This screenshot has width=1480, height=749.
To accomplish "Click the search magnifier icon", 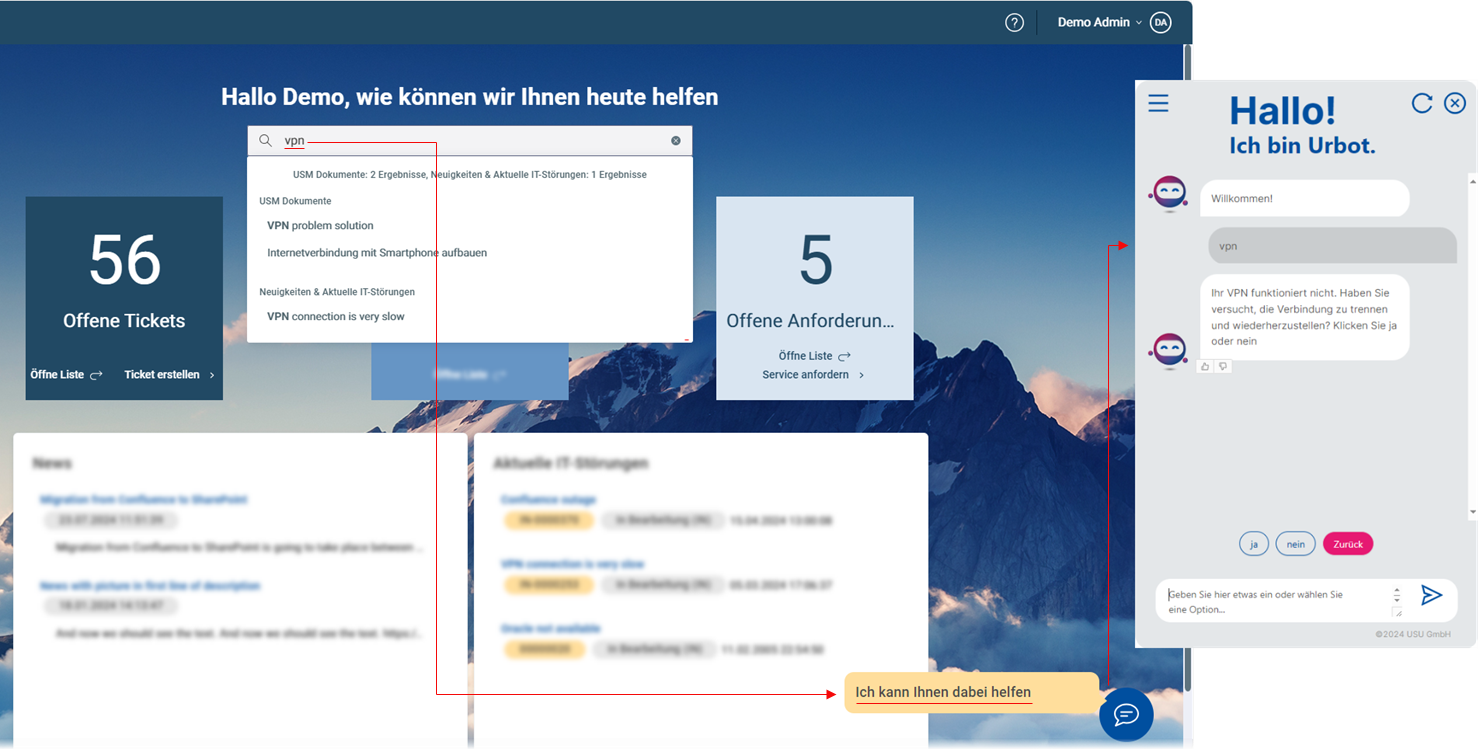I will coord(265,141).
